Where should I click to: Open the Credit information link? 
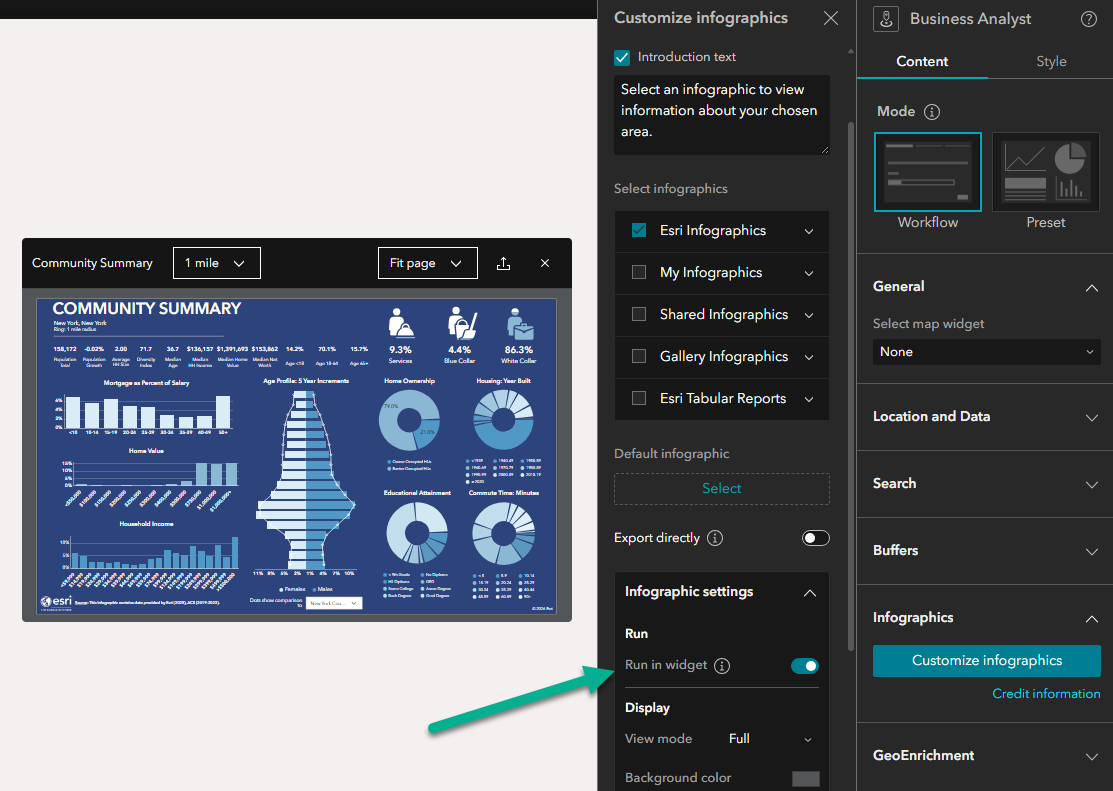click(x=1046, y=694)
